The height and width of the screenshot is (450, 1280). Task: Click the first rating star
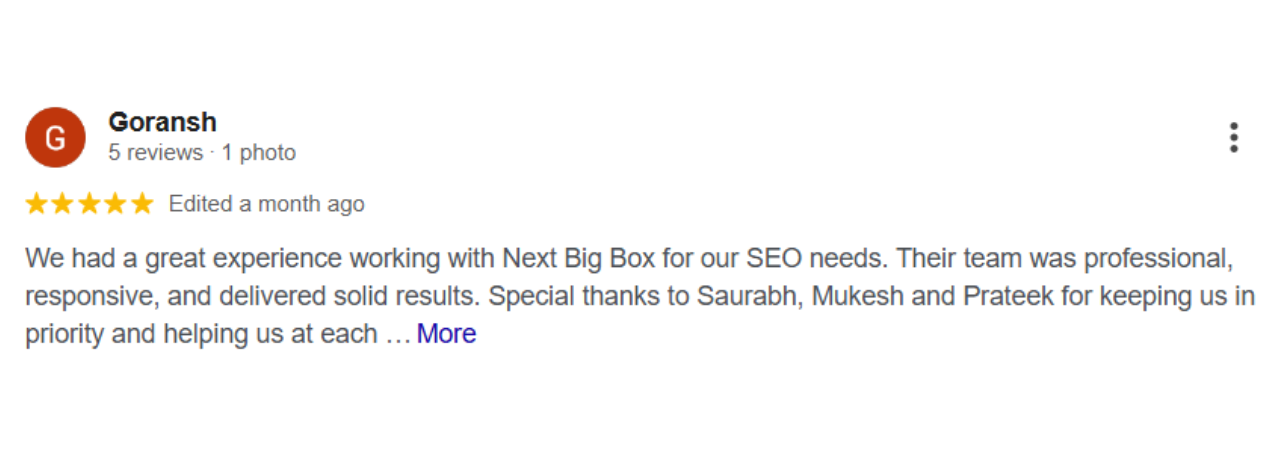tap(37, 205)
